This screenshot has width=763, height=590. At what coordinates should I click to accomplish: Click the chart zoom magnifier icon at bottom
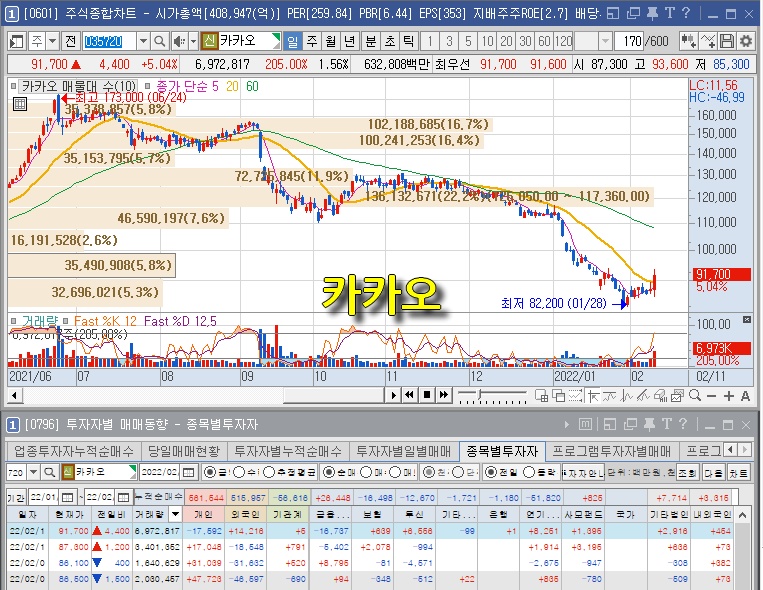[695, 396]
